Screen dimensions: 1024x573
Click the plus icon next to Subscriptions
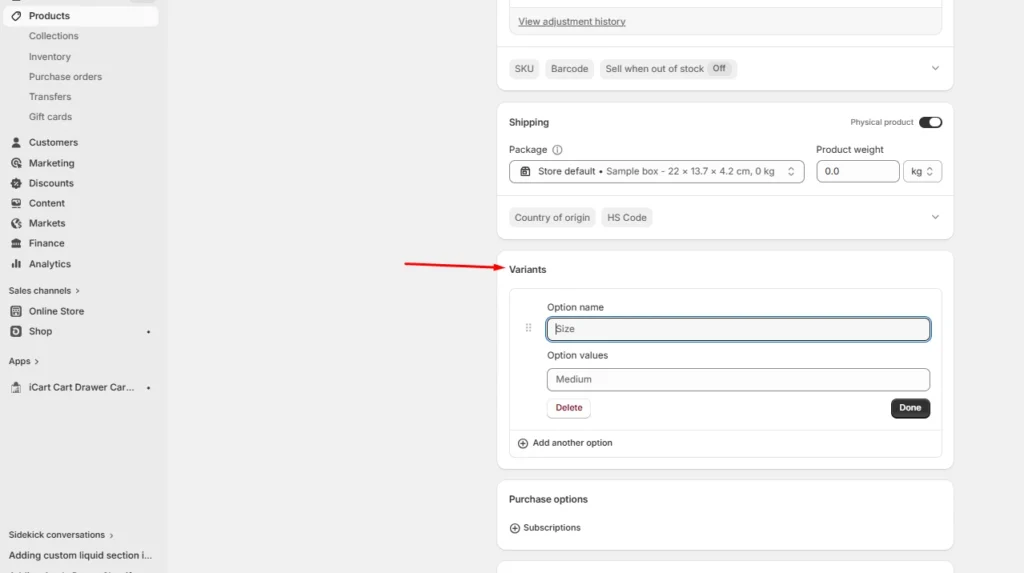point(515,528)
